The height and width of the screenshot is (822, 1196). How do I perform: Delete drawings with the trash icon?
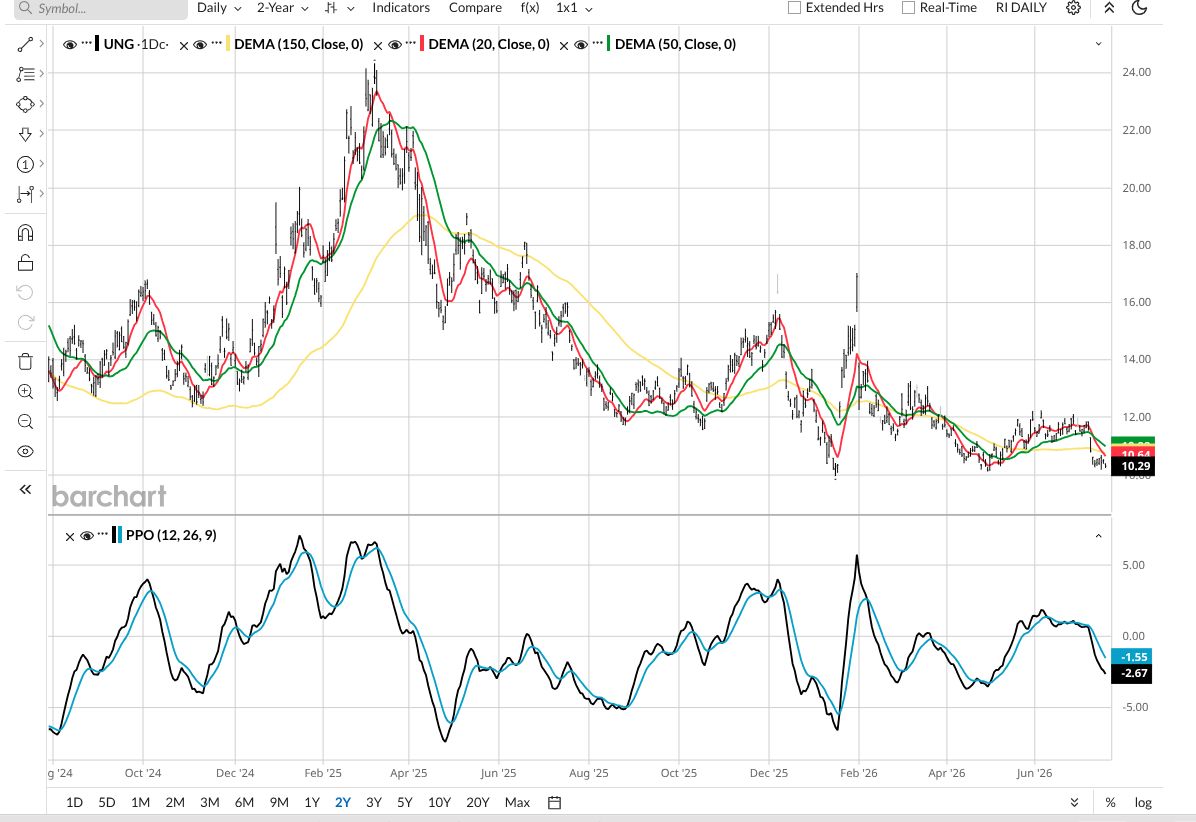point(25,361)
